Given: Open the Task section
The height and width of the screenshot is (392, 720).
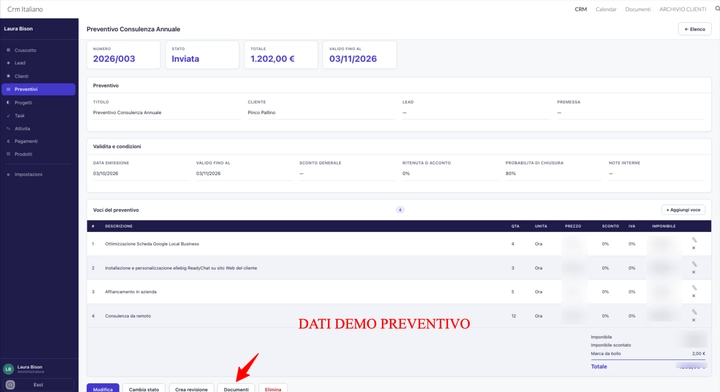Looking at the screenshot, I should point(19,116).
